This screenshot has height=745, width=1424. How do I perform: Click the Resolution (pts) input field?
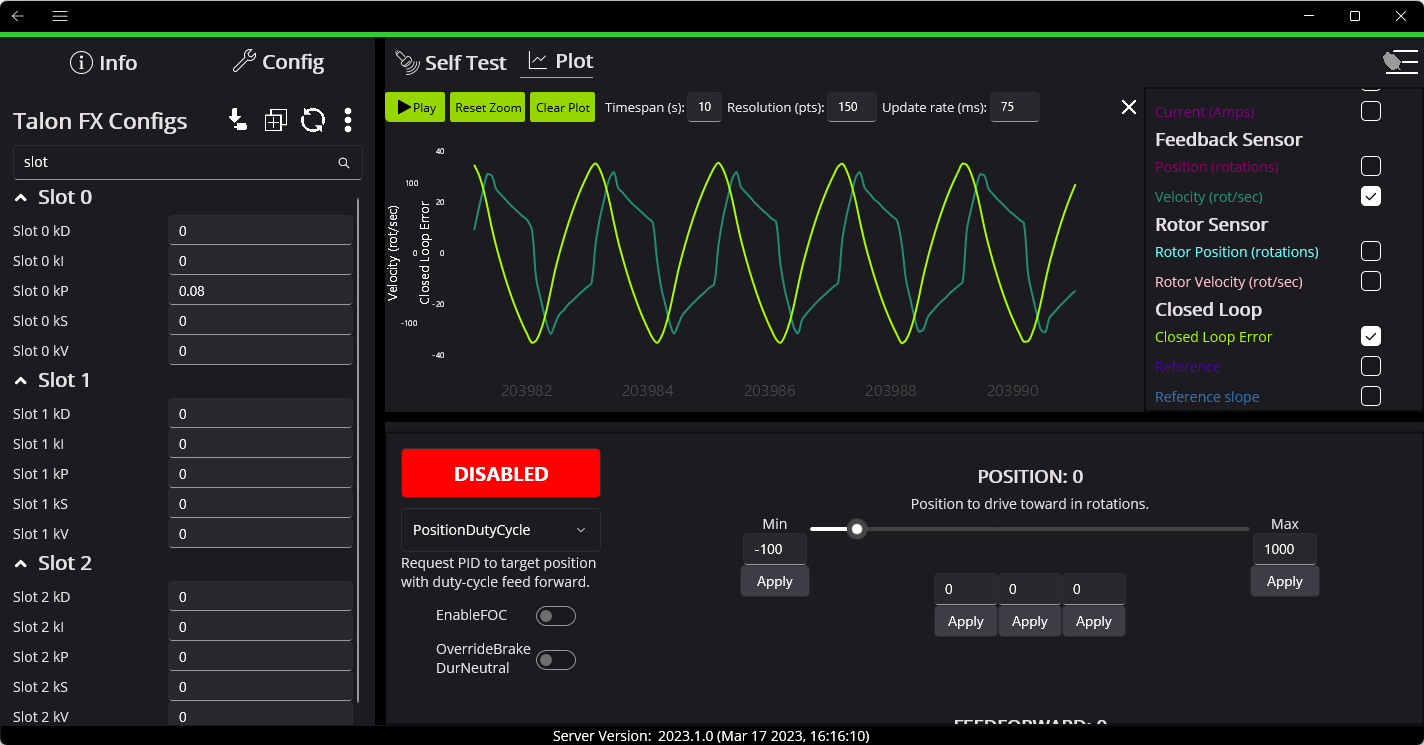[852, 107]
